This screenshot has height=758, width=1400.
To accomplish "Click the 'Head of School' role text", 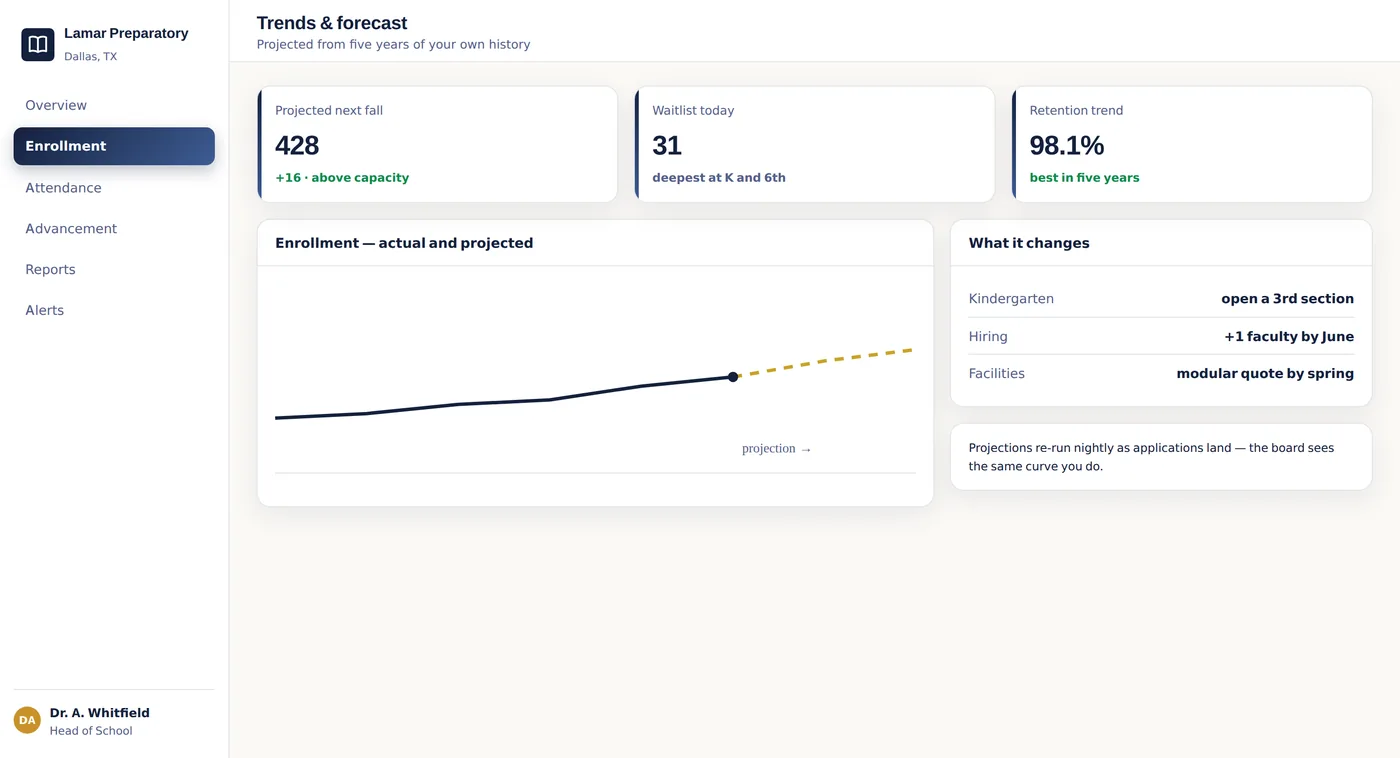I will [x=91, y=731].
